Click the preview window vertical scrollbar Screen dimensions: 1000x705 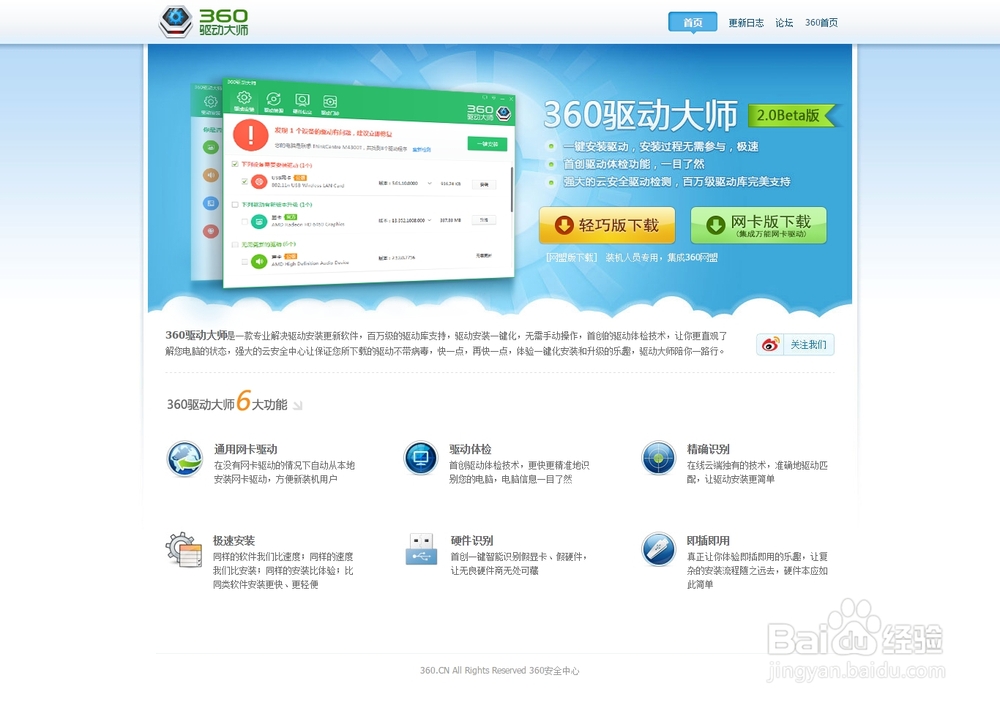(511, 189)
